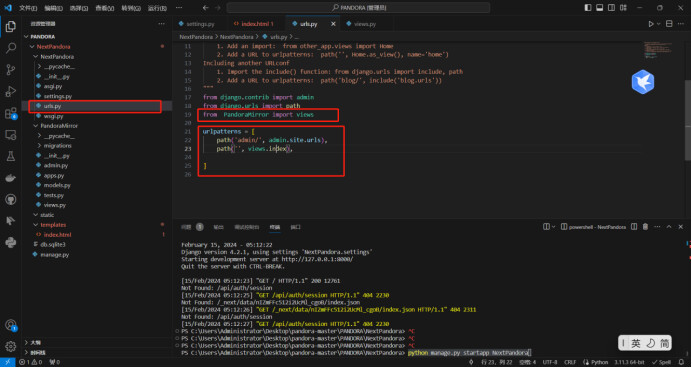
Task: Open the Accounts menu icon
Action: tap(11, 325)
